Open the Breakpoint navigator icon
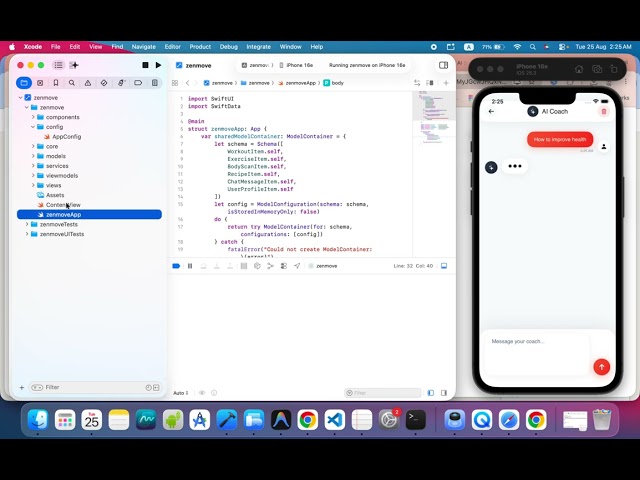640x480 pixels. click(x=138, y=83)
